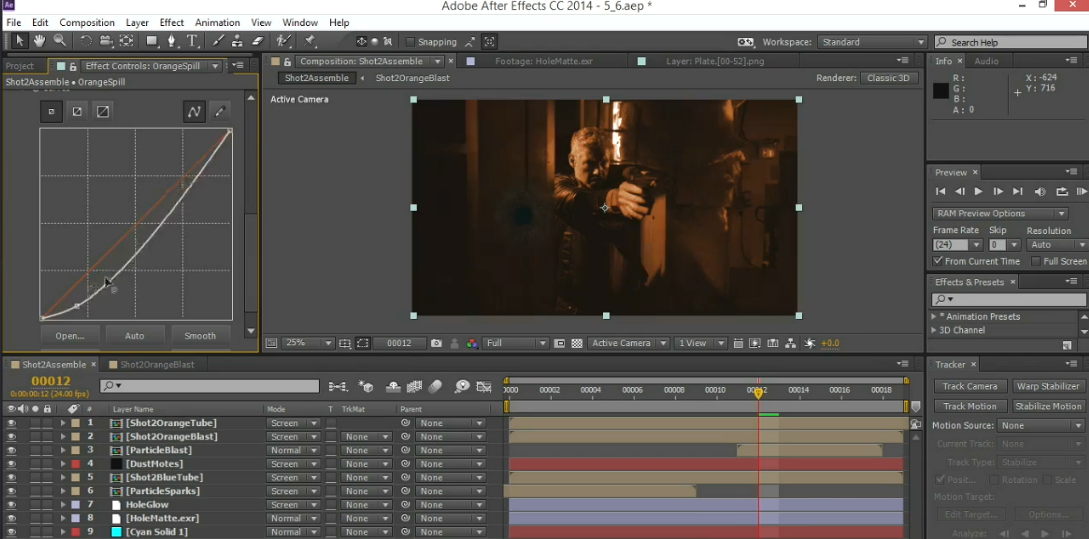Screen dimensions: 1089x539
Task: Open the Workspace Standard dropdown
Action: coord(872,42)
